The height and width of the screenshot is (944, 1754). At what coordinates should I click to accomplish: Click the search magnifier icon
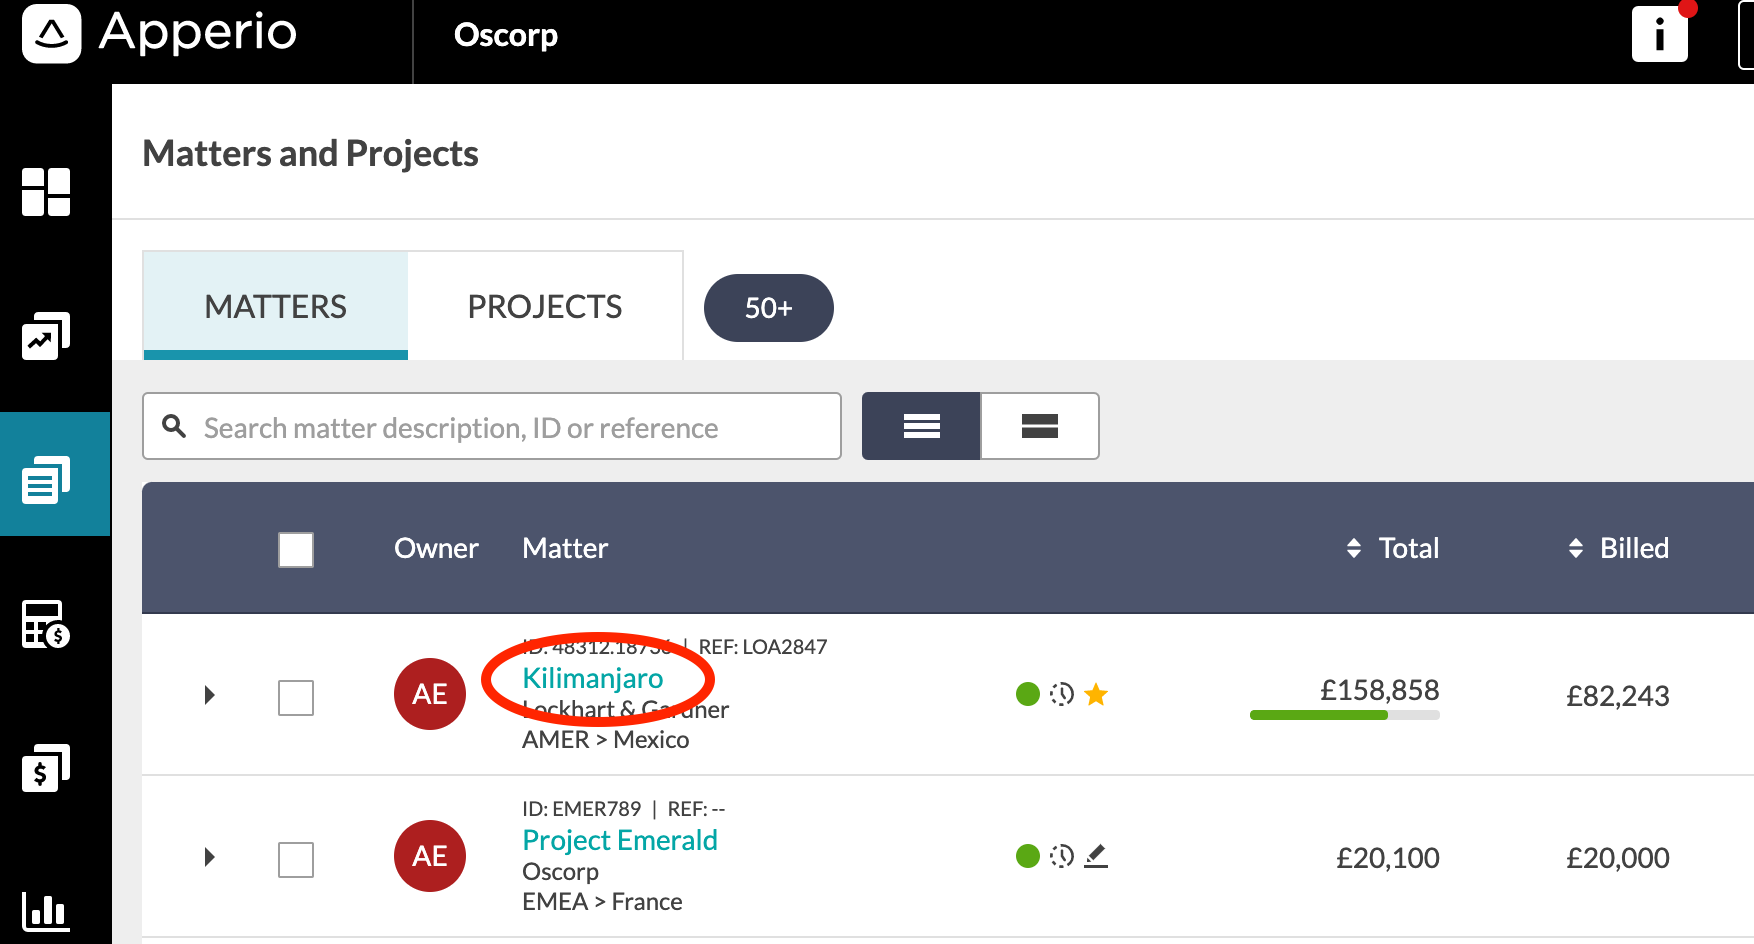175,426
